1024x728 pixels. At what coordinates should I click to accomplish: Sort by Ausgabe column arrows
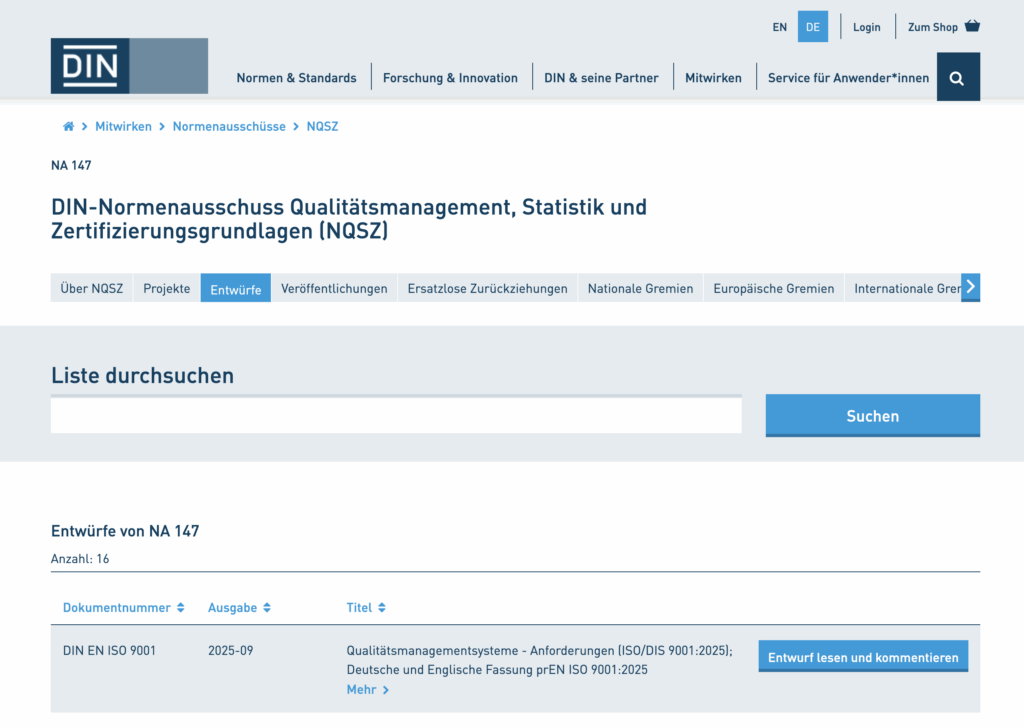(x=267, y=608)
